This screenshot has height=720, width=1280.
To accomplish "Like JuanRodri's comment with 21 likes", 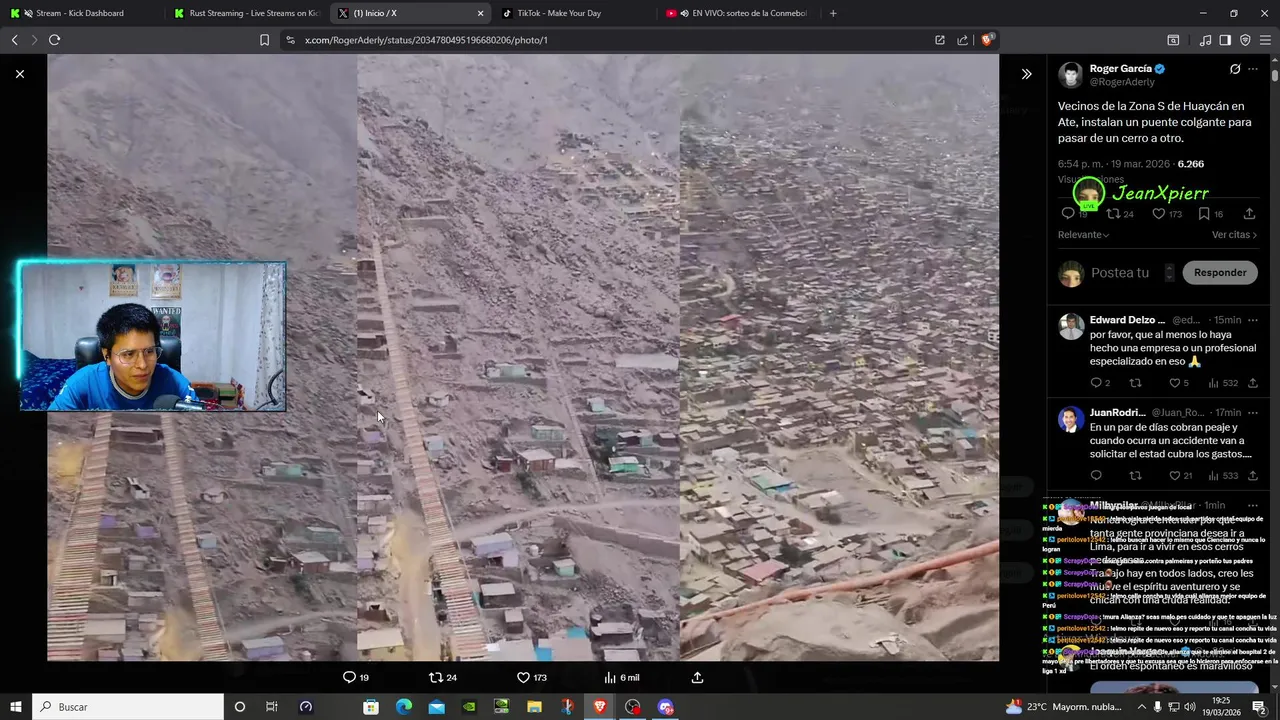I will [1175, 476].
